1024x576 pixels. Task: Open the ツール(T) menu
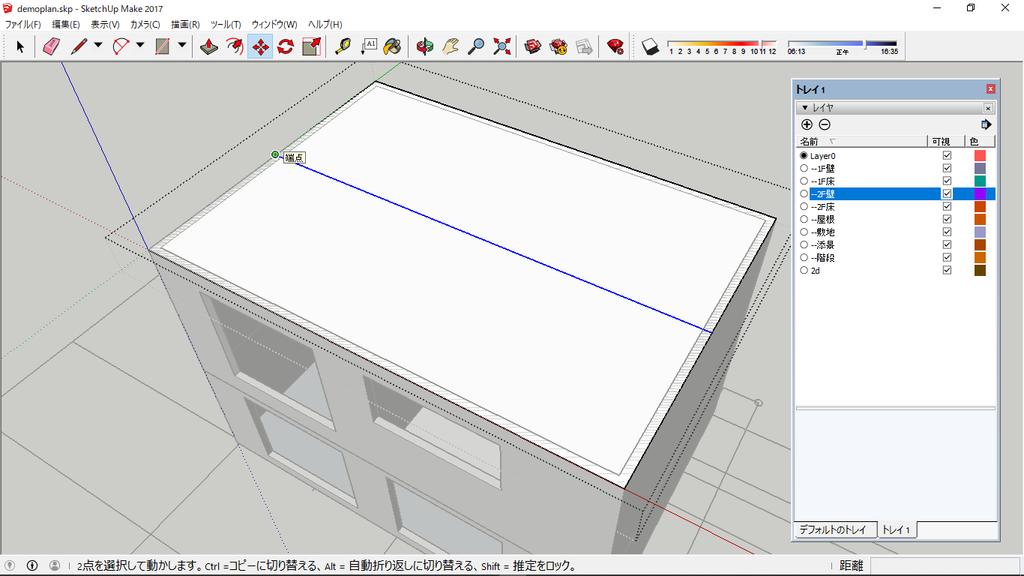point(225,24)
